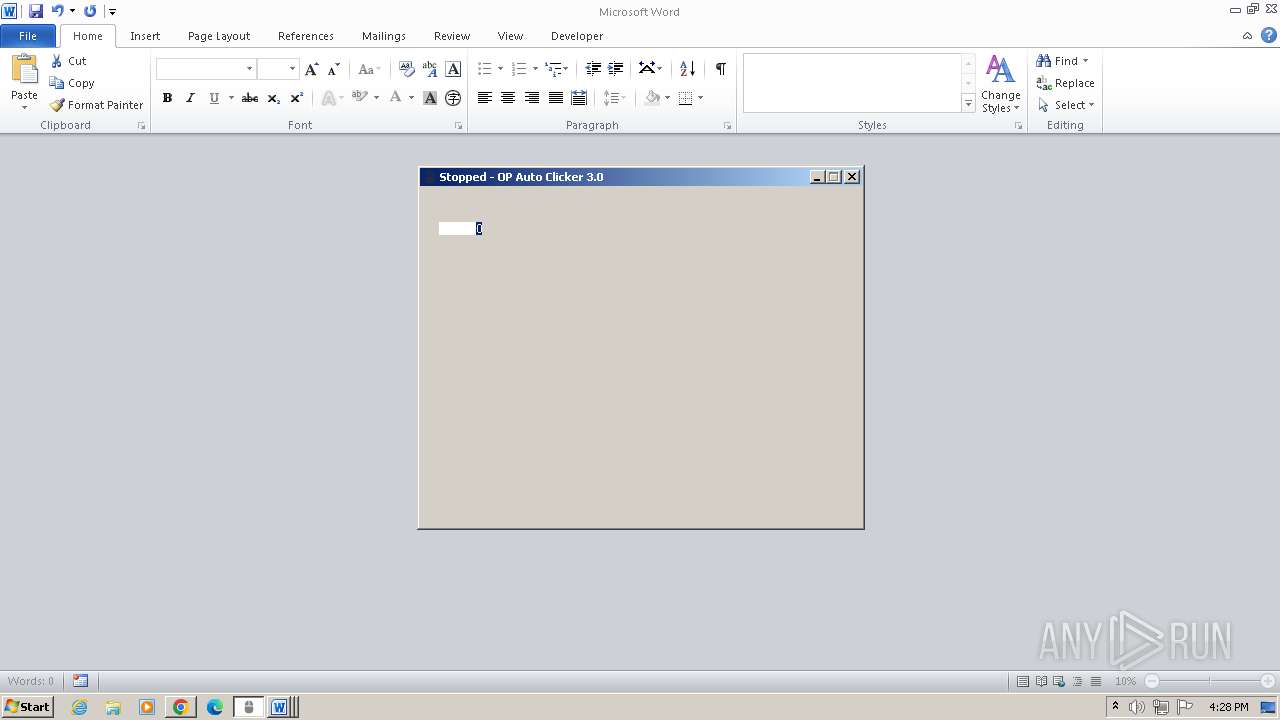The width and height of the screenshot is (1280, 720).
Task: Click the zoom slider track
Action: point(1209,681)
